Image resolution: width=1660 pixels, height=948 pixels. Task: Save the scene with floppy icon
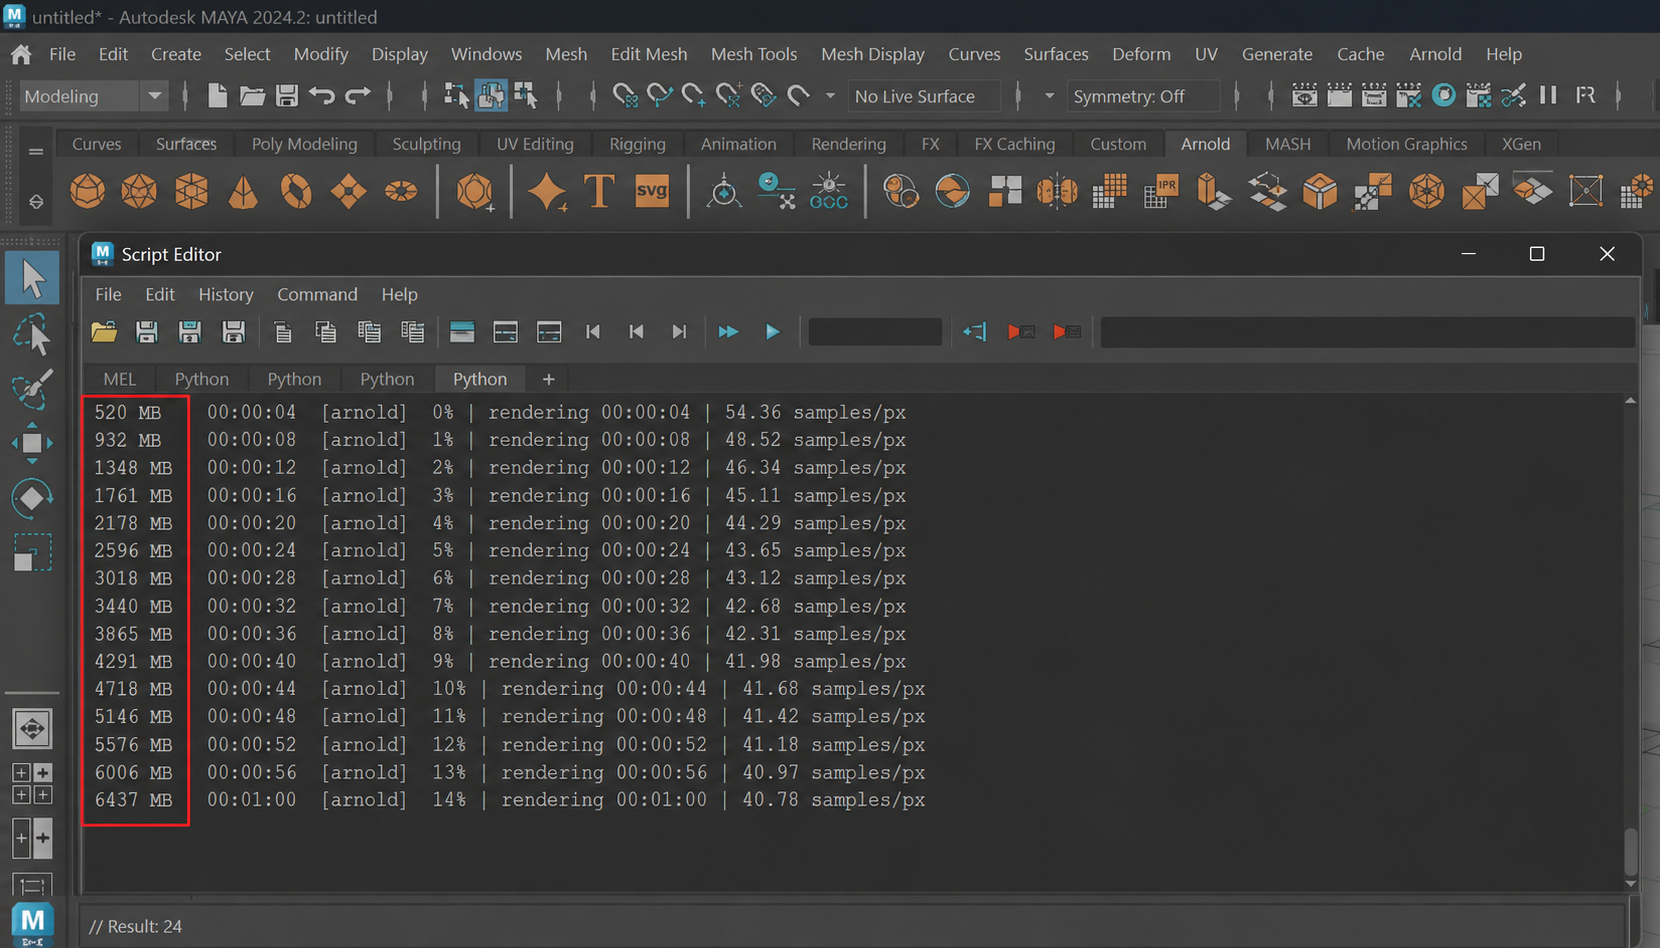click(x=287, y=96)
